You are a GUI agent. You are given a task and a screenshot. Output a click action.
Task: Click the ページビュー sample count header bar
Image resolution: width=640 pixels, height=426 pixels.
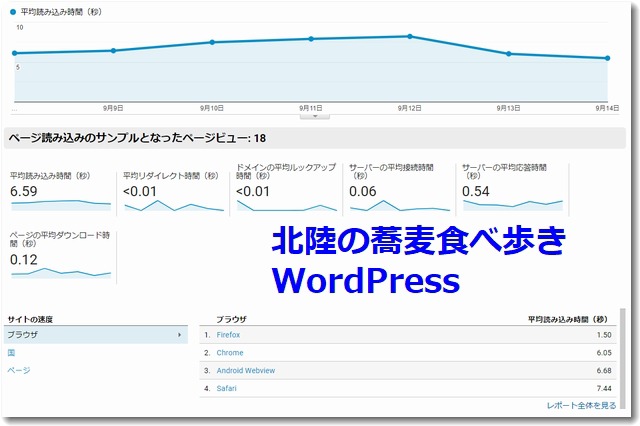point(314,138)
